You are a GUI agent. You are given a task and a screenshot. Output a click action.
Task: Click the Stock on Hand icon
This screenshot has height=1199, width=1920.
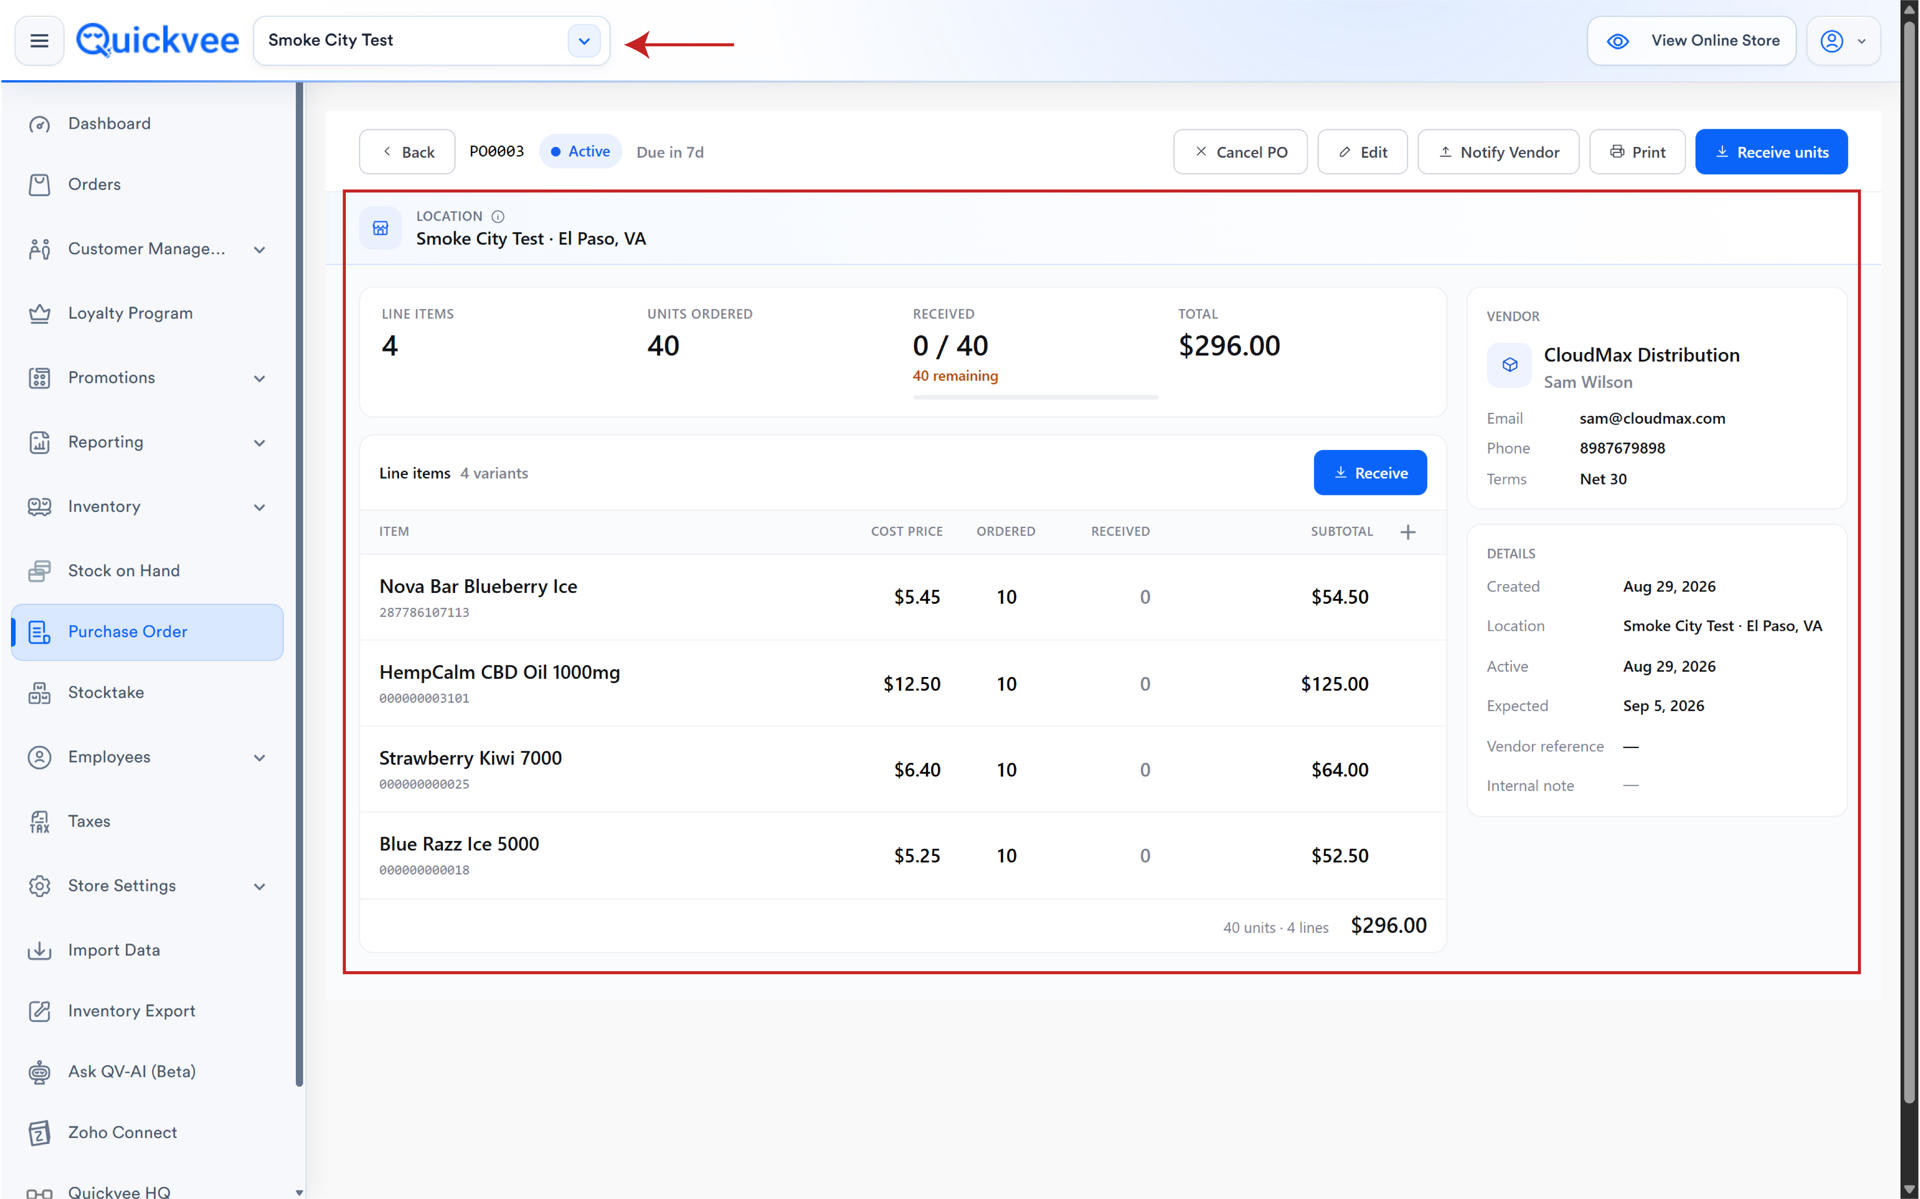point(39,571)
